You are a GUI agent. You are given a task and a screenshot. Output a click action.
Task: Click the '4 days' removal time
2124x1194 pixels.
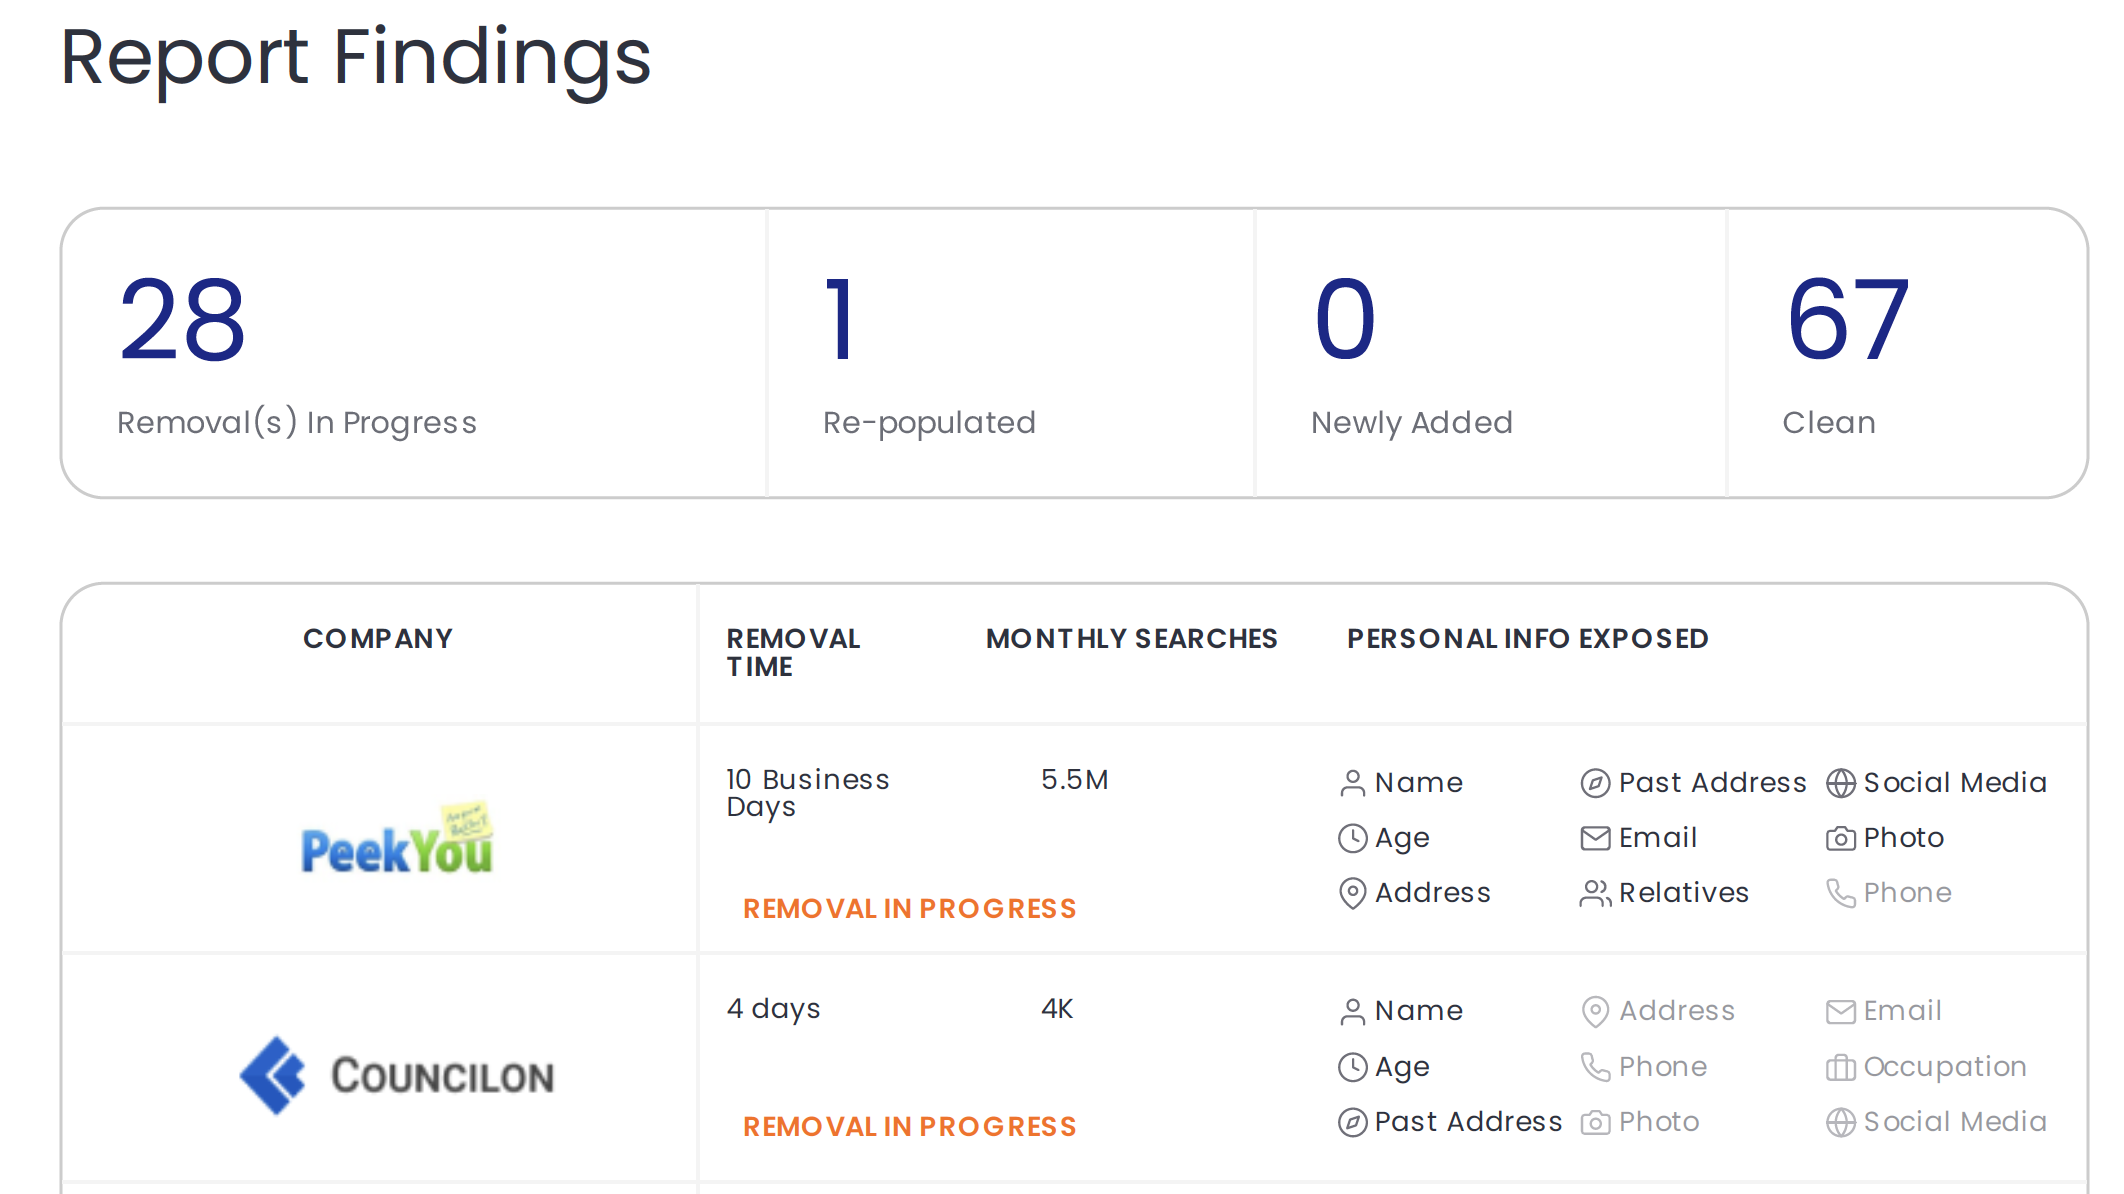[773, 1008]
